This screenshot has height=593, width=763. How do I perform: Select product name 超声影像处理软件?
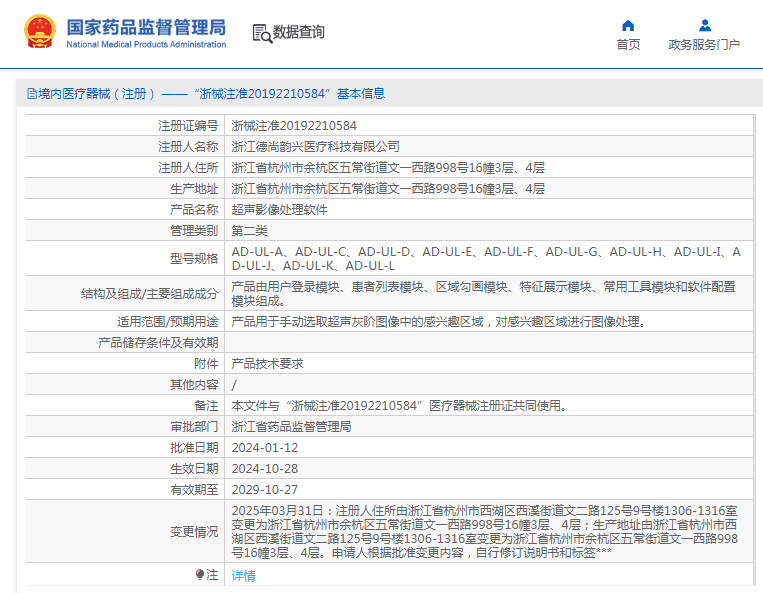coord(279,210)
